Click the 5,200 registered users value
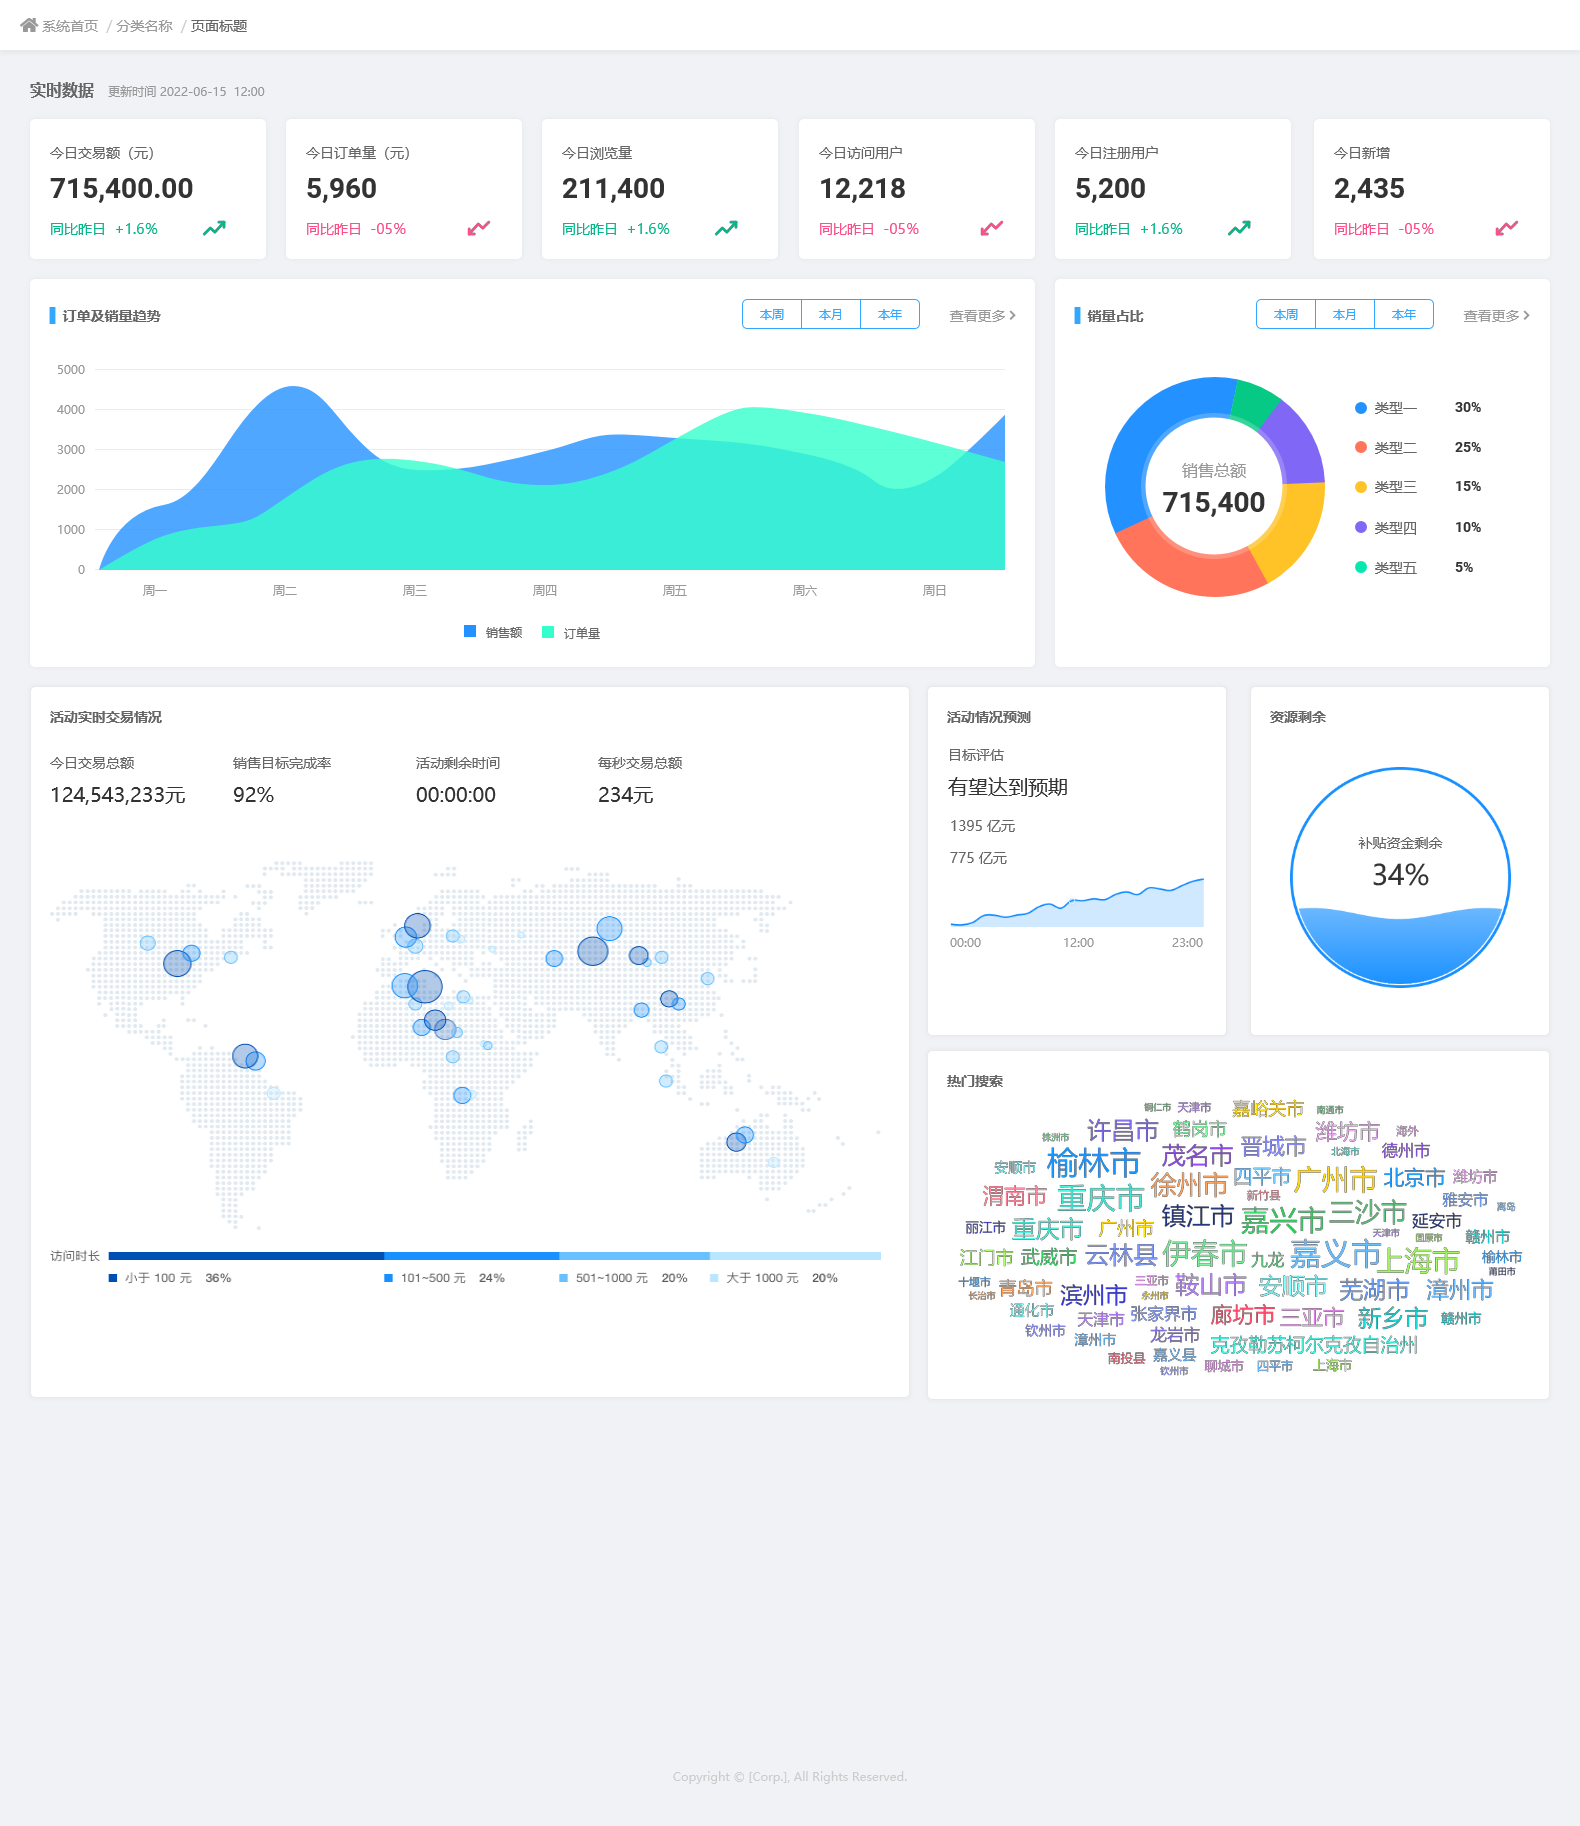This screenshot has height=1826, width=1580. point(1110,188)
